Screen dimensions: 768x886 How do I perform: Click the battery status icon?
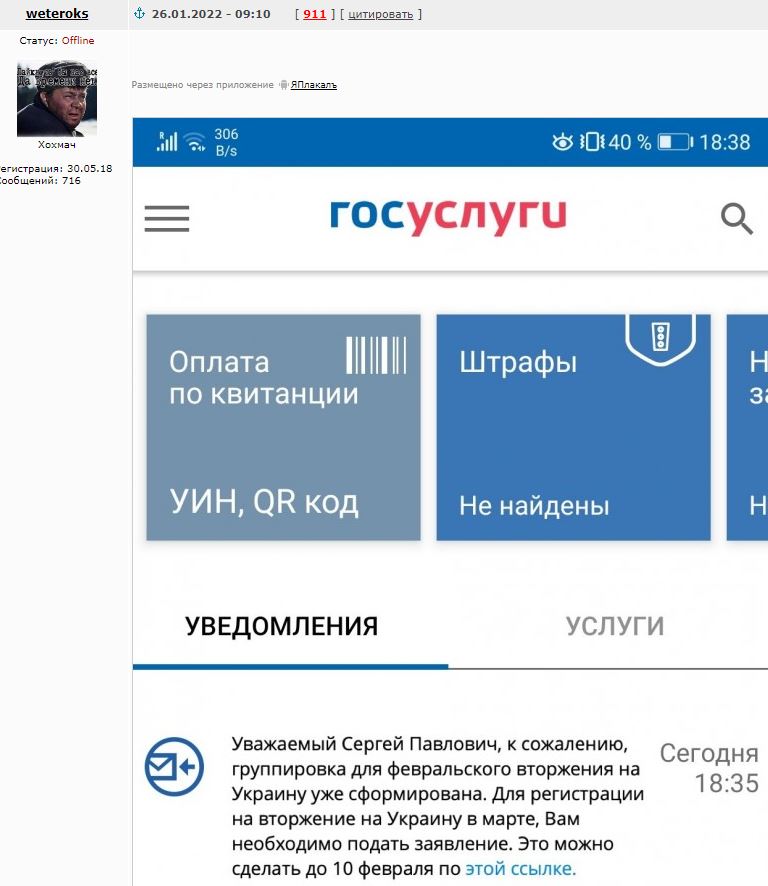tap(675, 142)
